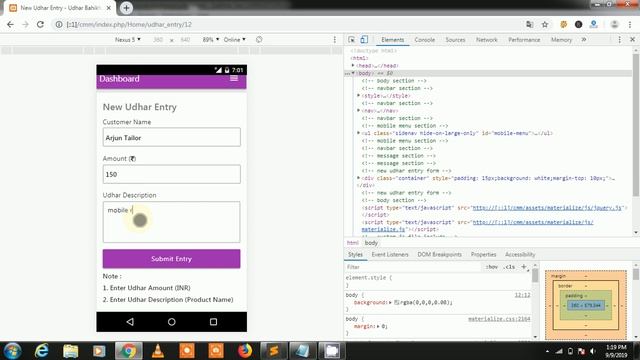Open File Explorer from taskbar
Screen dimensions: 640x360
coord(71,351)
